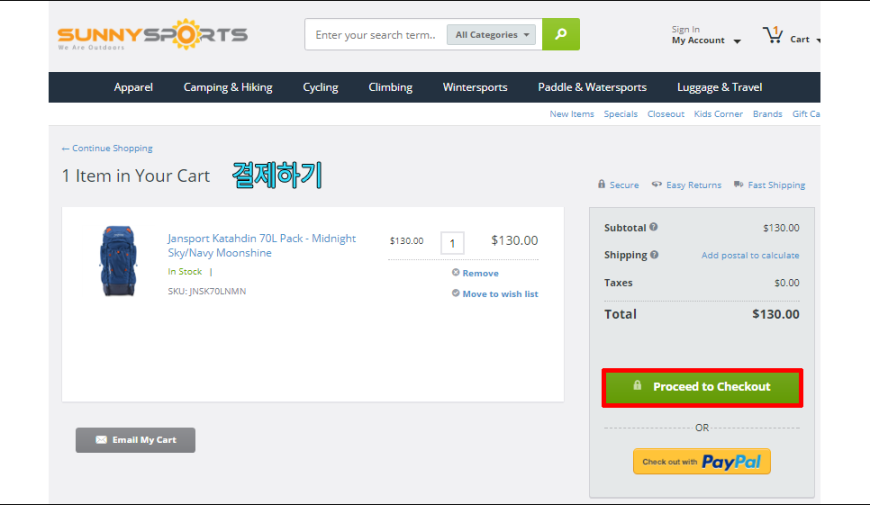Open the Closeout link
870x505 pixels.
tap(666, 114)
